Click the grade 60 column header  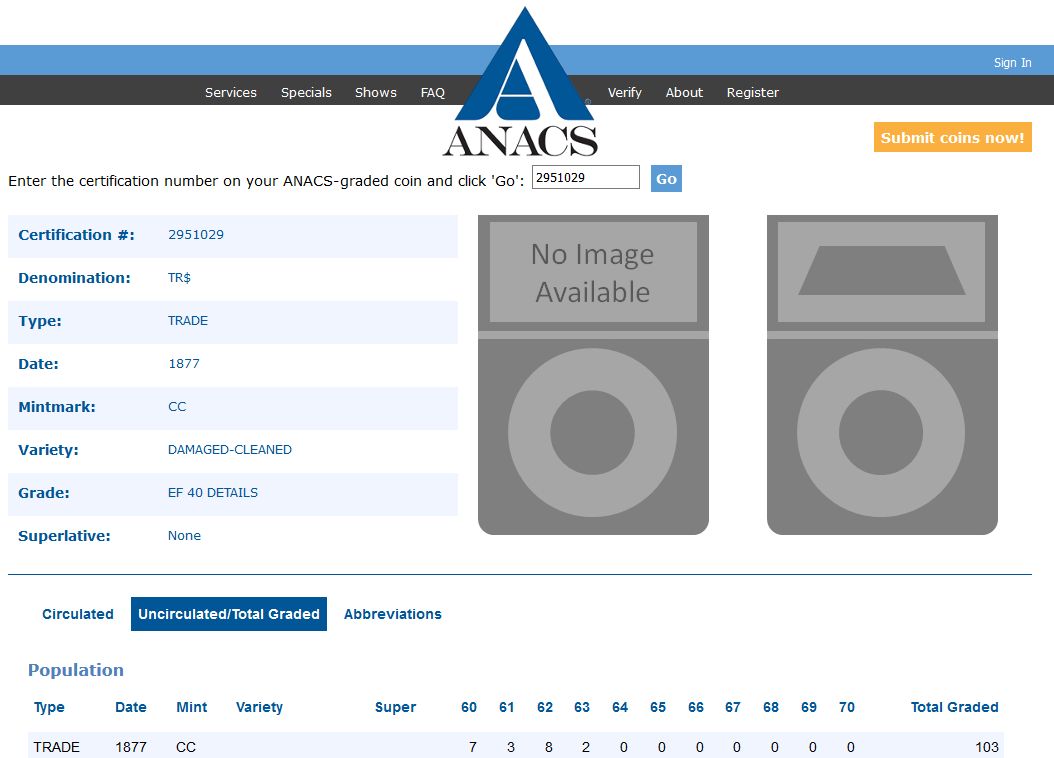pyautogui.click(x=469, y=707)
